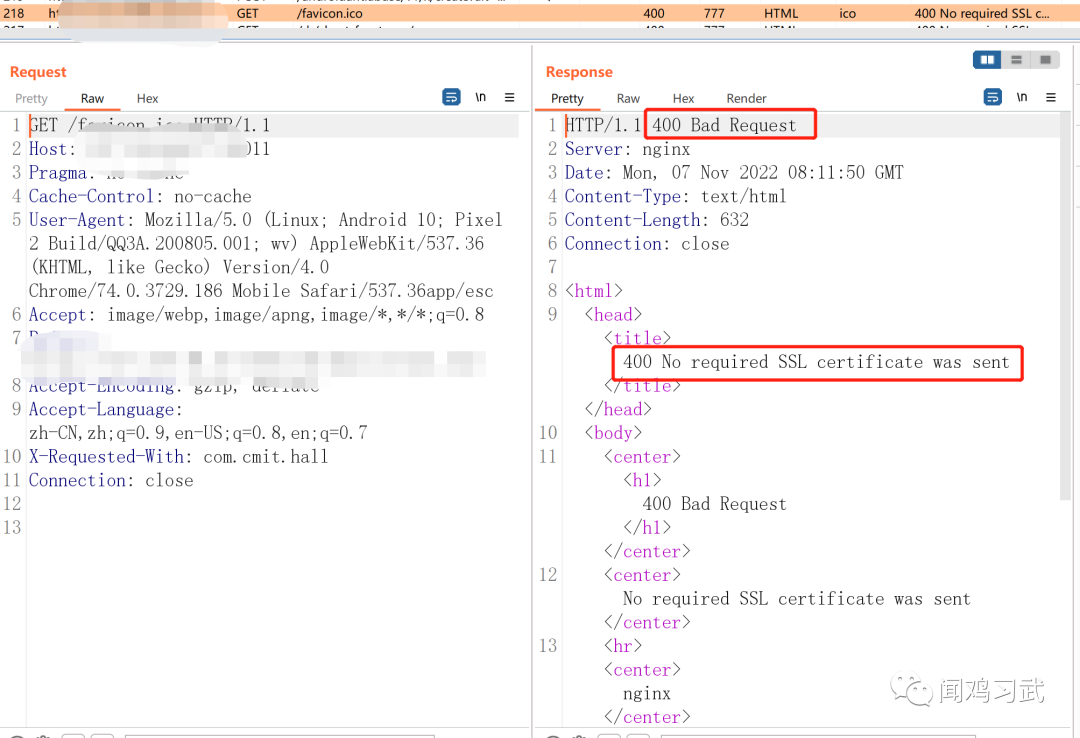Click the Response vertical scrollbar

1066,307
